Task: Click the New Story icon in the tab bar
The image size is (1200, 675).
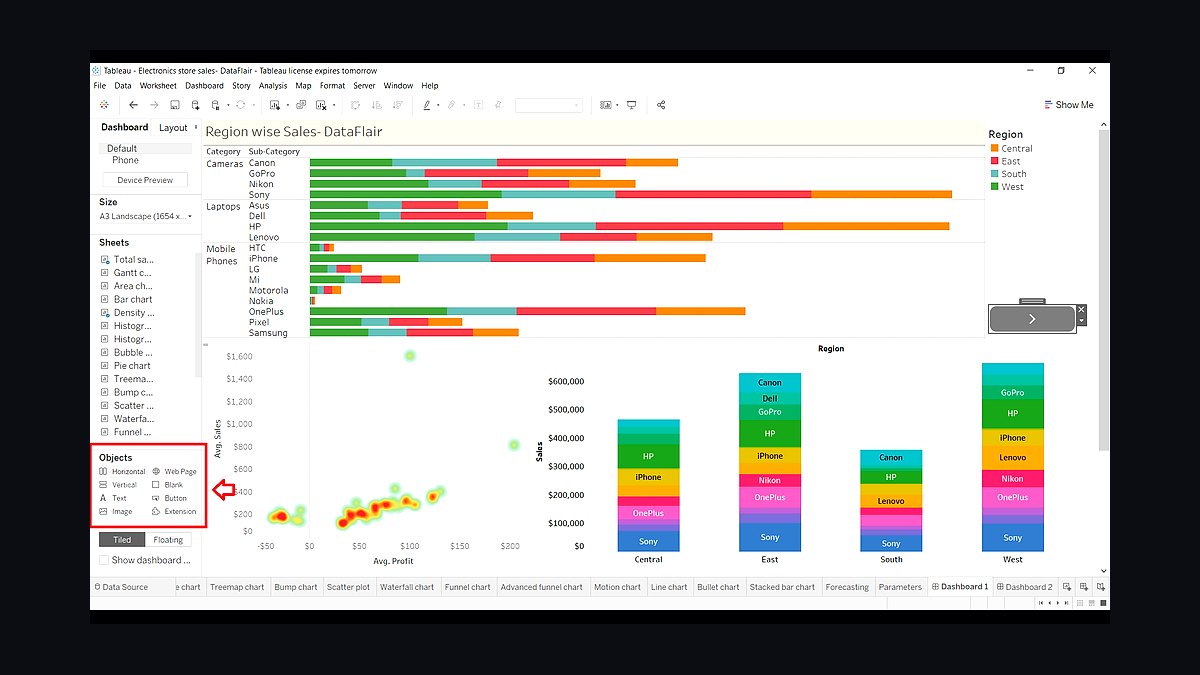Action: 1101,587
